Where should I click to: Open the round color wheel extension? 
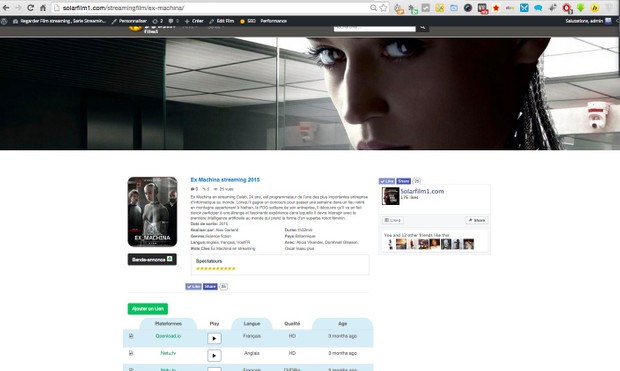(468, 8)
